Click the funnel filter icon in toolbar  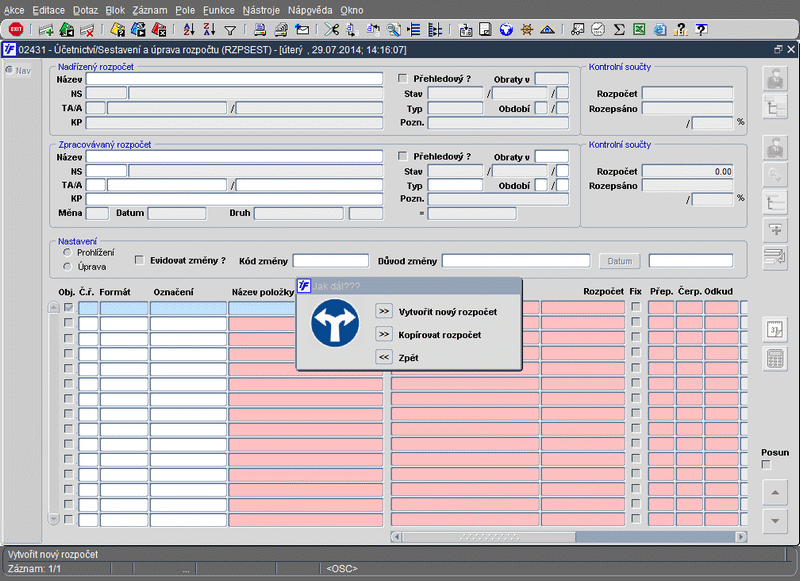230,30
